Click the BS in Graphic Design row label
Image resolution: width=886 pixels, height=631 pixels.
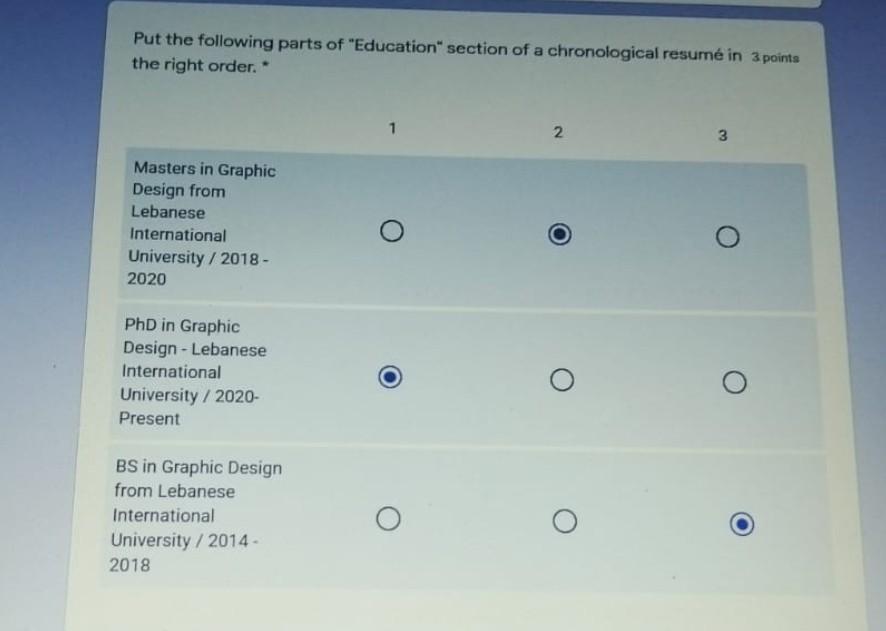(200, 513)
